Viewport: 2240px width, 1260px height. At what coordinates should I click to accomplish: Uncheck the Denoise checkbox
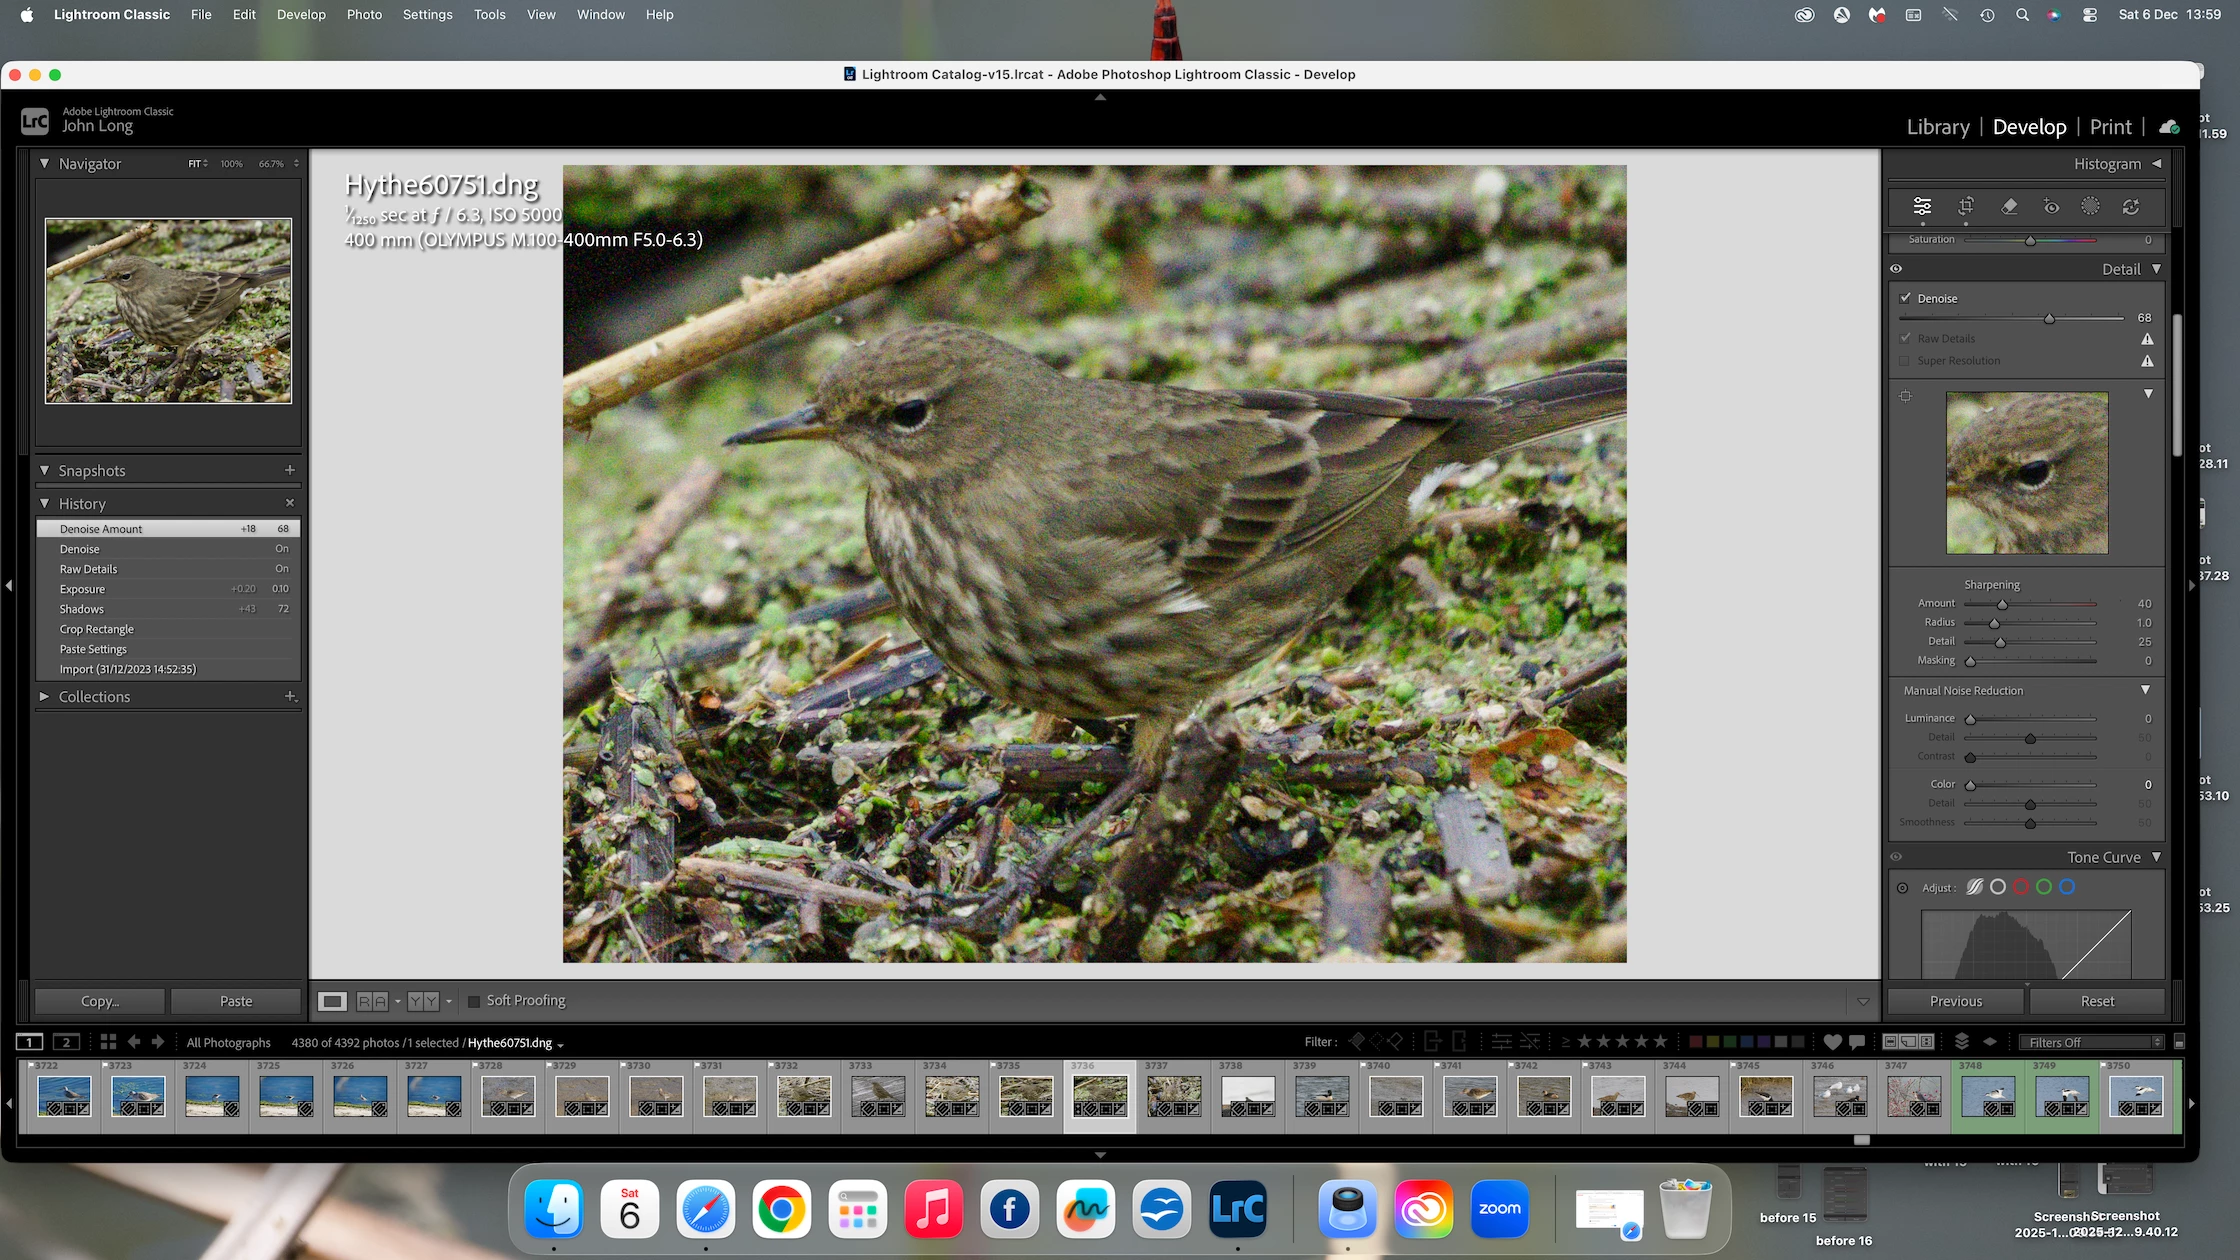(1906, 298)
